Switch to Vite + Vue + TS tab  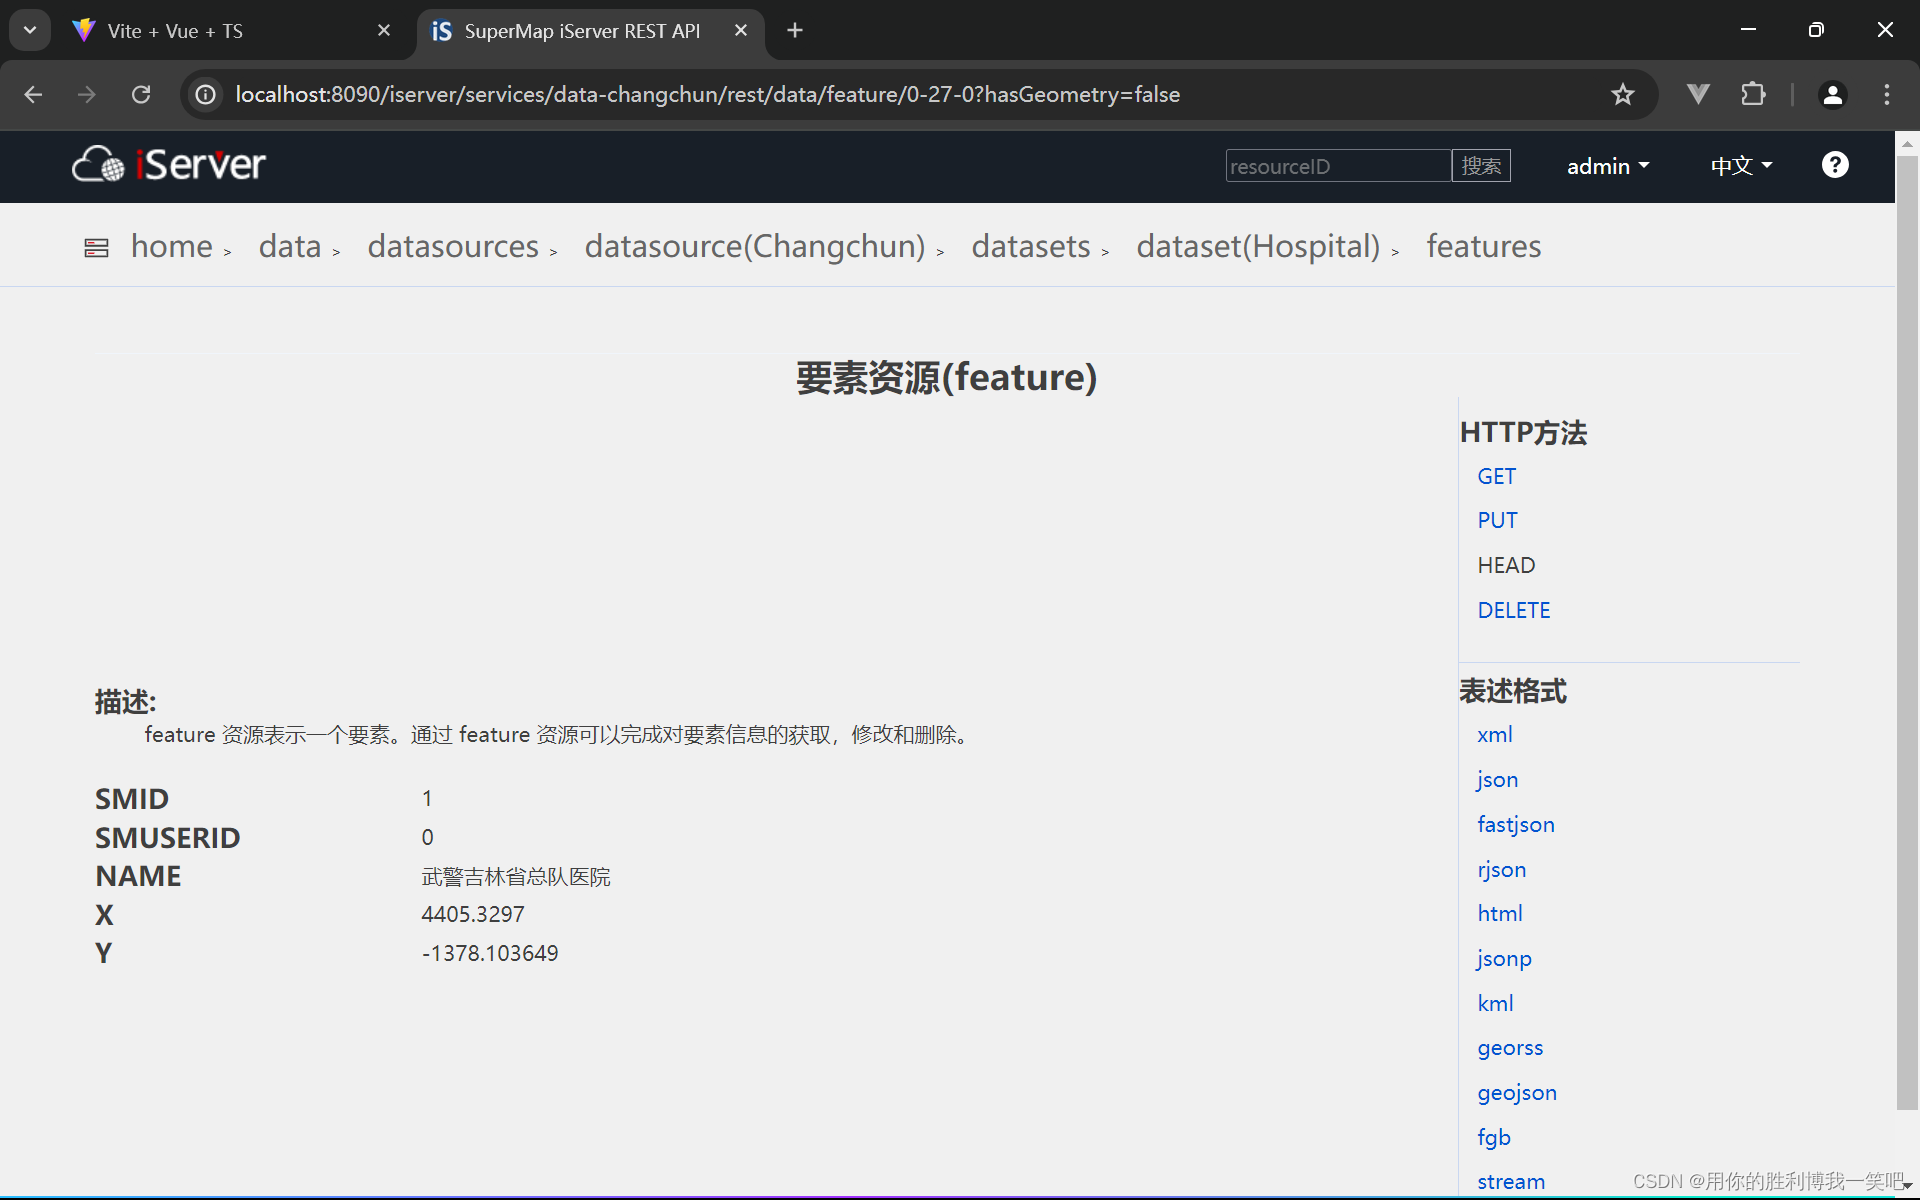[x=175, y=31]
